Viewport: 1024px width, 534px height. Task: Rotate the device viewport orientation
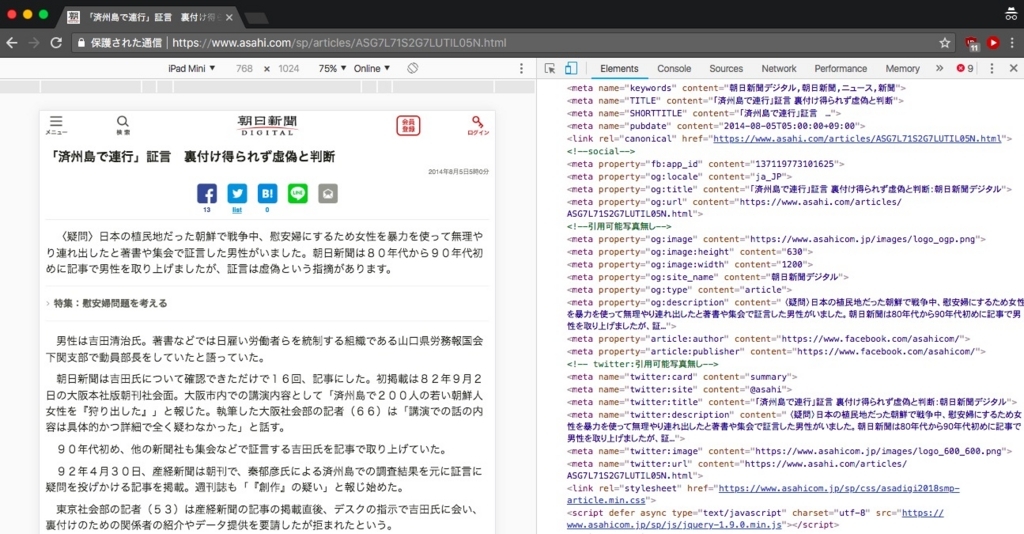412,68
